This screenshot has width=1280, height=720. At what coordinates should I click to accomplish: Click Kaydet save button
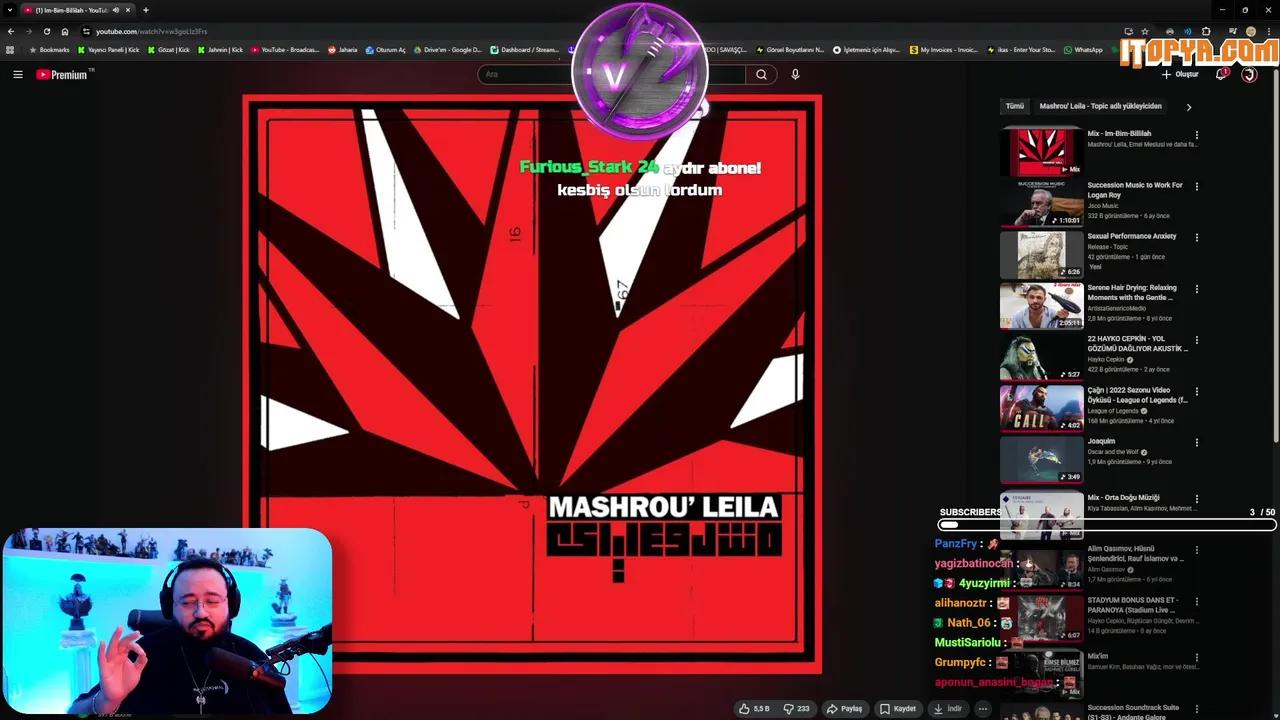(897, 709)
